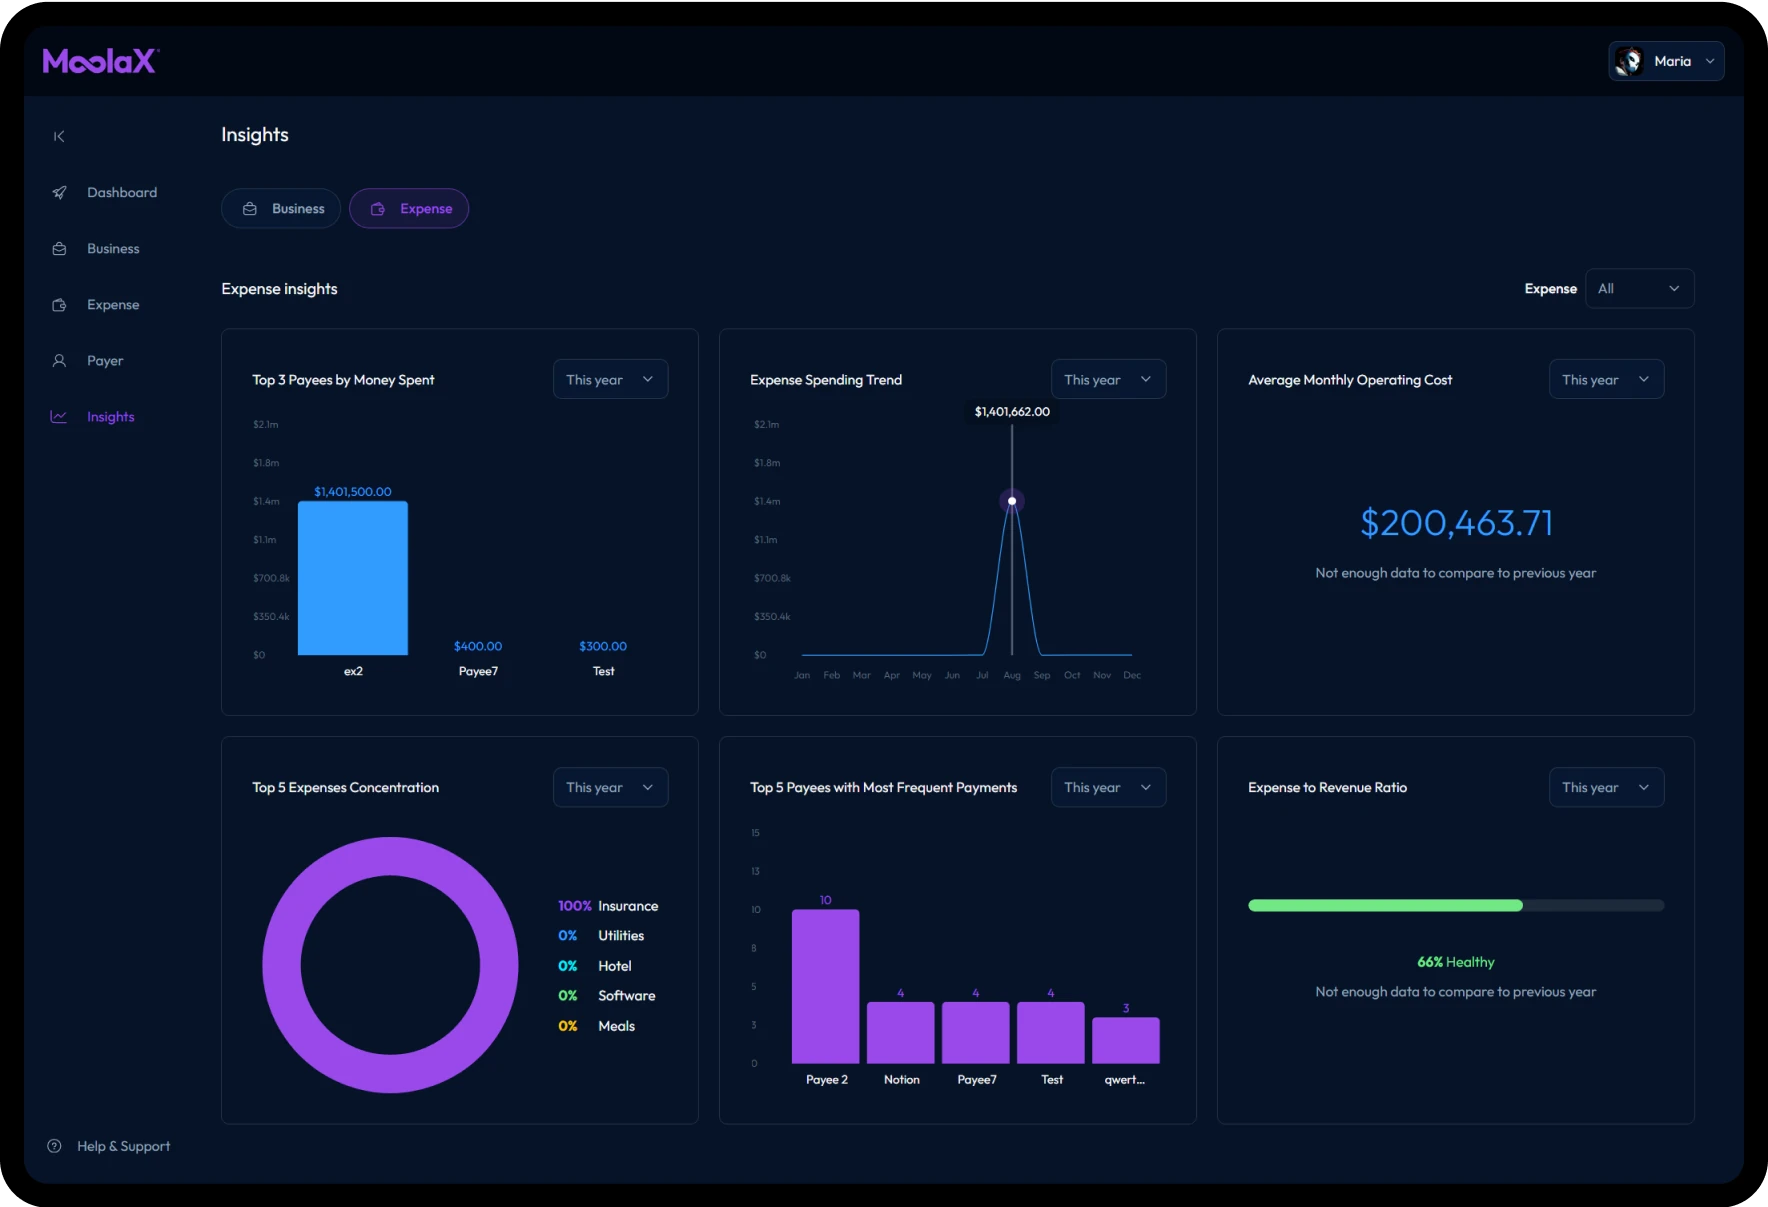The width and height of the screenshot is (1768, 1207).
Task: Open This year dropdown for Top 3 Payees
Action: point(610,379)
